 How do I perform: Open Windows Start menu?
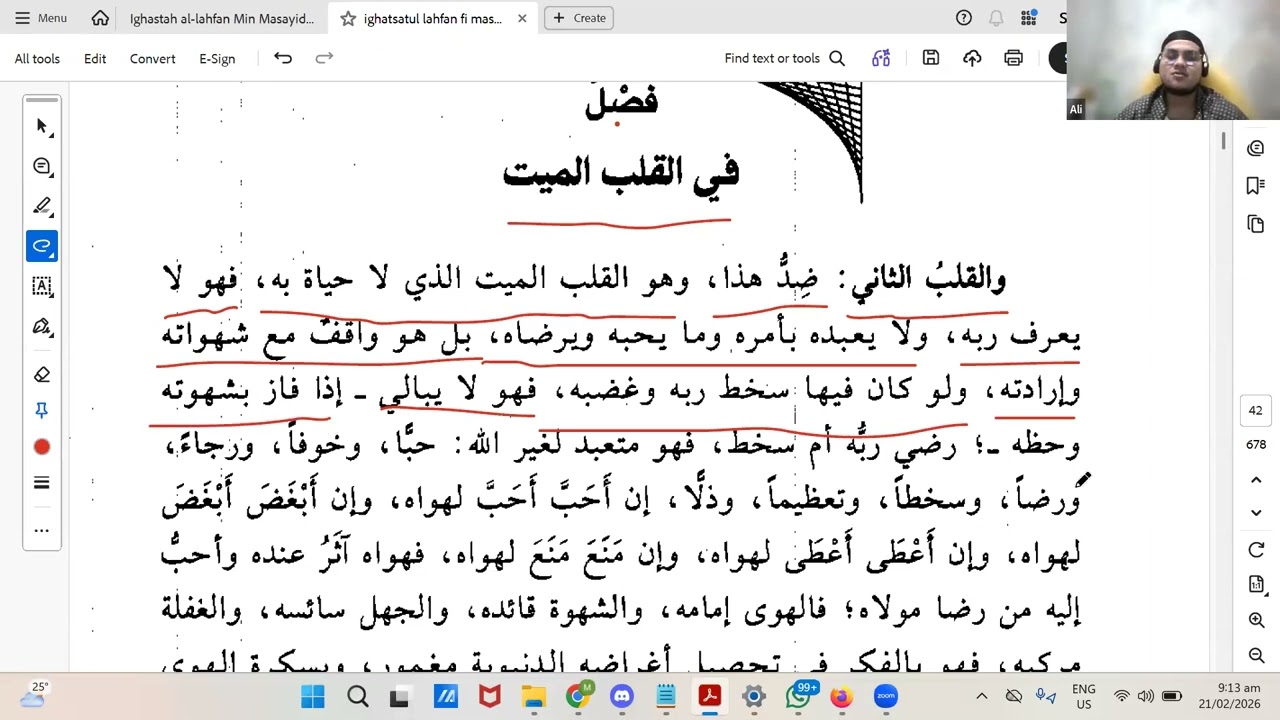(x=312, y=696)
